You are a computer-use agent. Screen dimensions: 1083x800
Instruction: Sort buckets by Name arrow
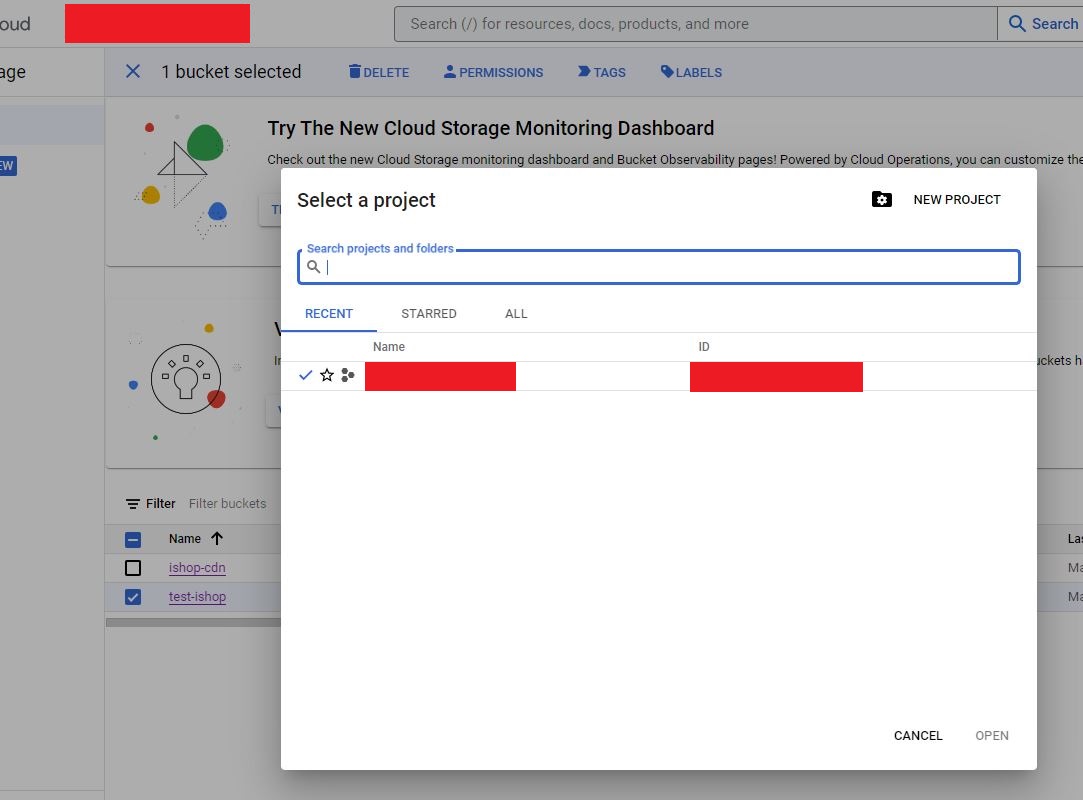(x=217, y=538)
